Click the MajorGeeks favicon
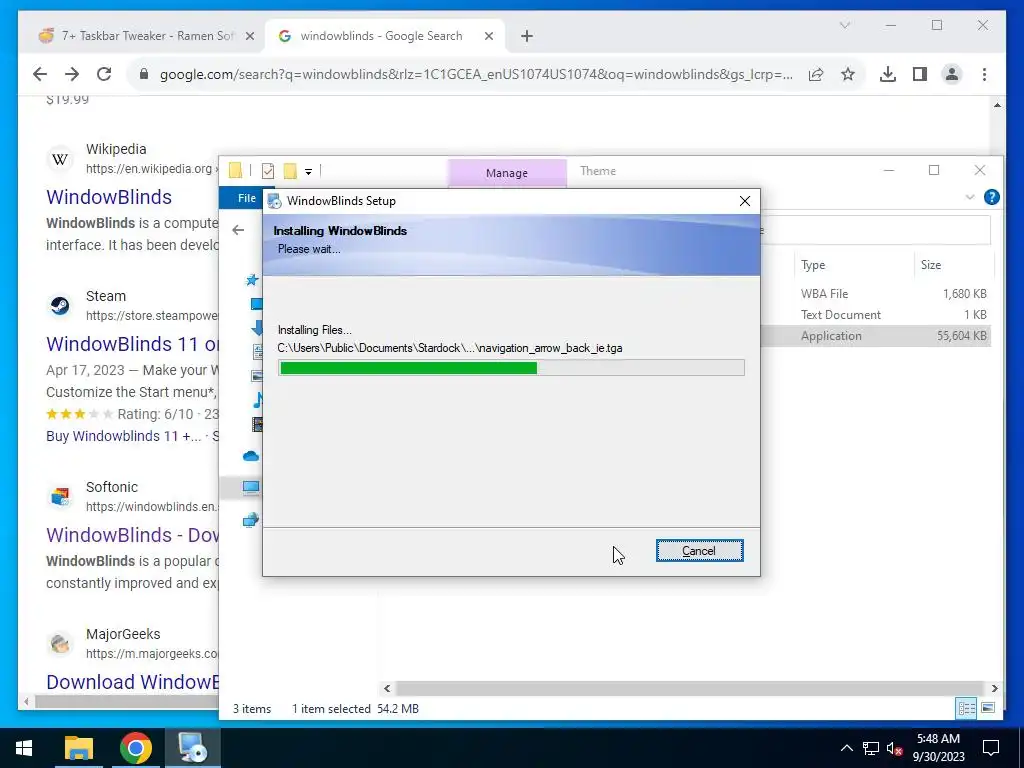This screenshot has height=768, width=1024. (59, 643)
